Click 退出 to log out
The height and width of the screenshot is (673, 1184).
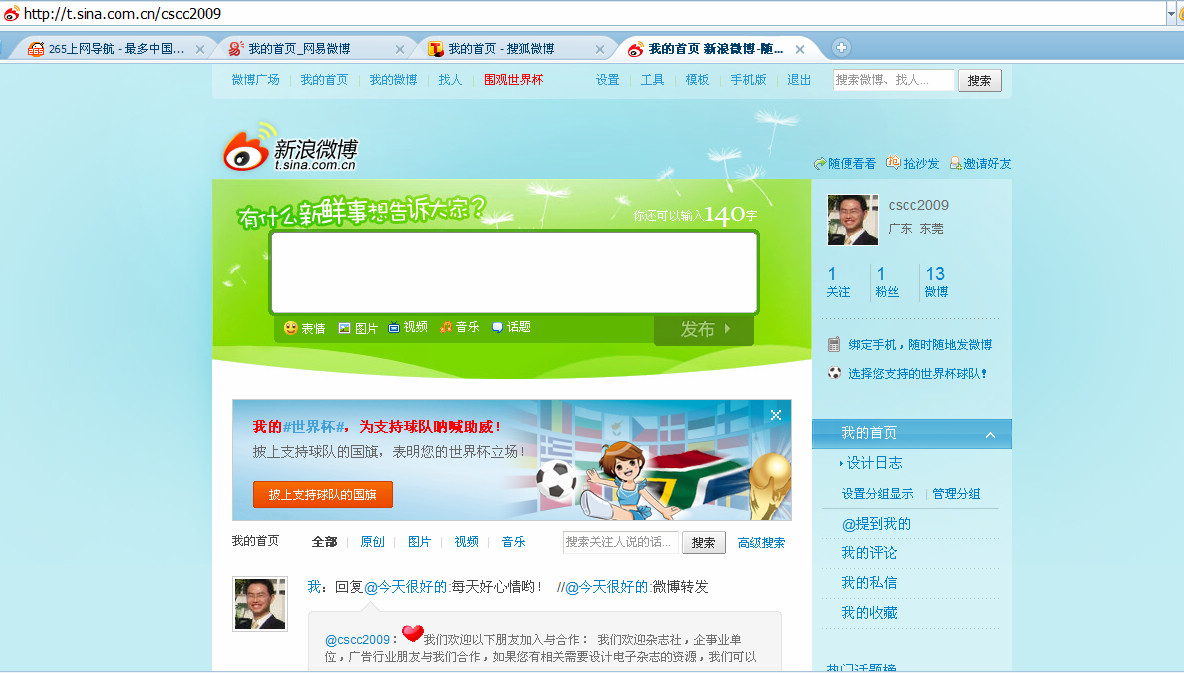pos(799,80)
